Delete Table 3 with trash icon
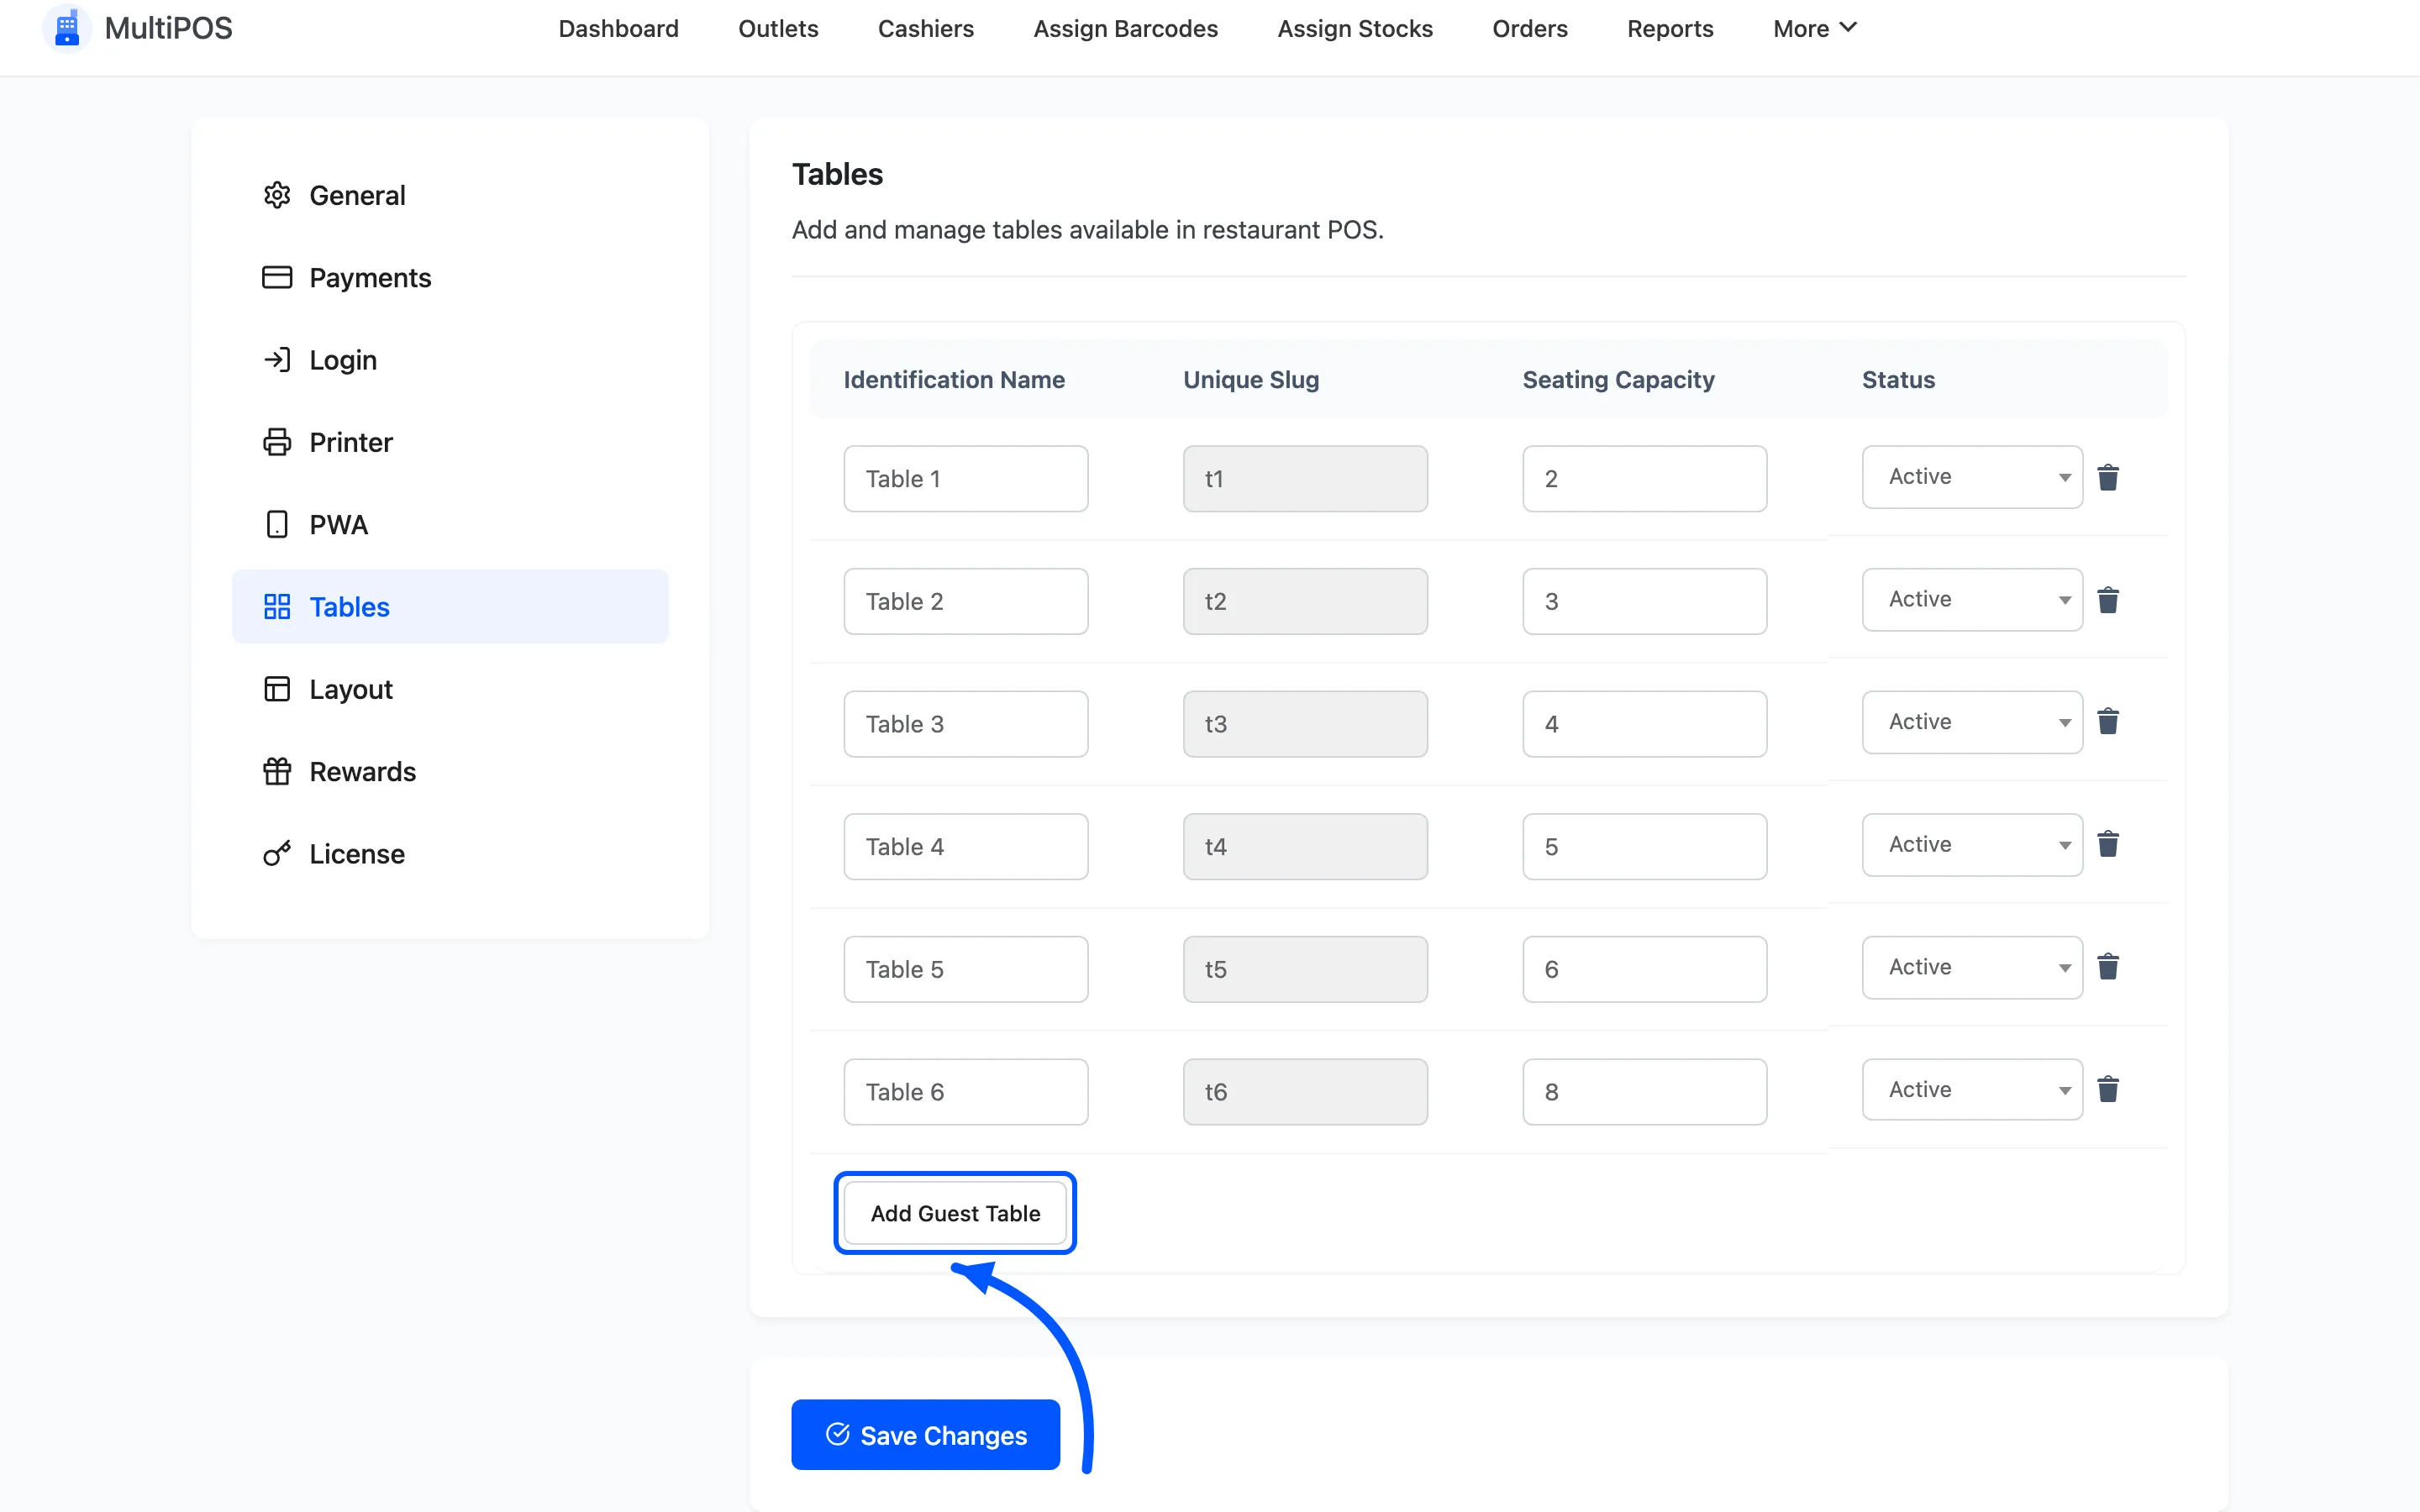Screen dimensions: 2420x1512 (x=2108, y=722)
